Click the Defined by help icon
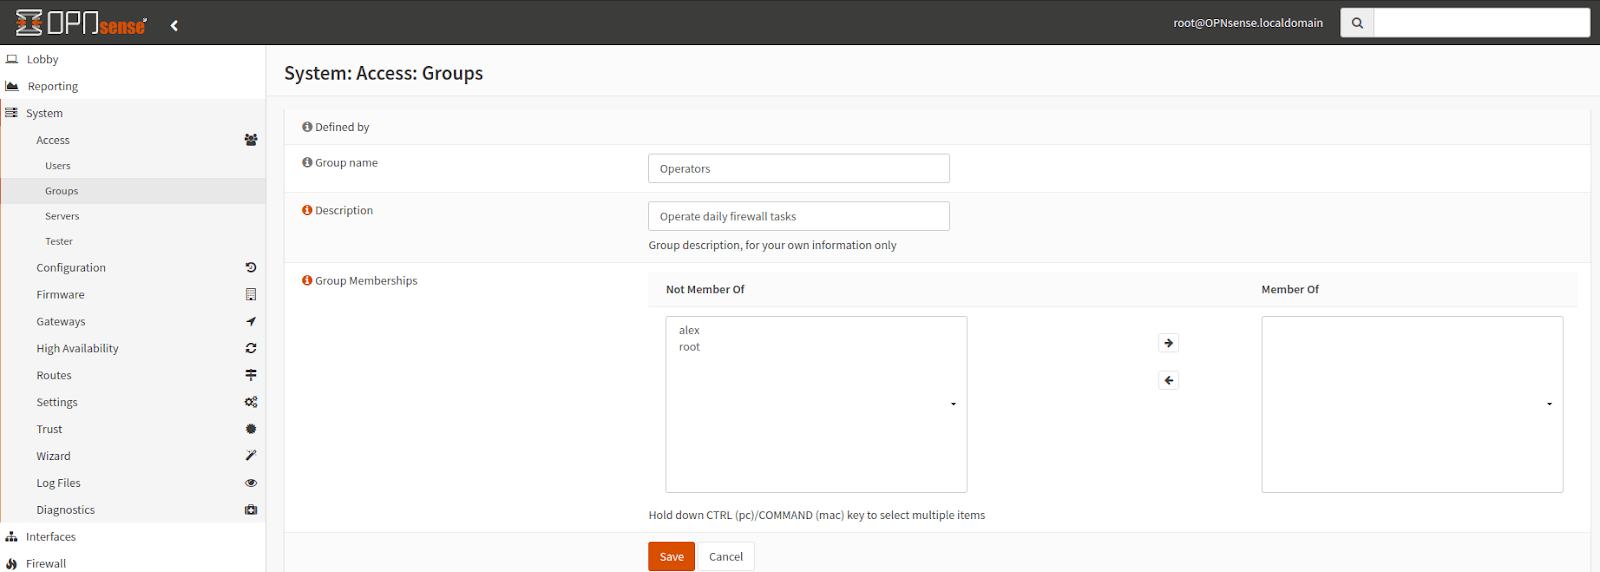Image resolution: width=1600 pixels, height=572 pixels. 307,127
